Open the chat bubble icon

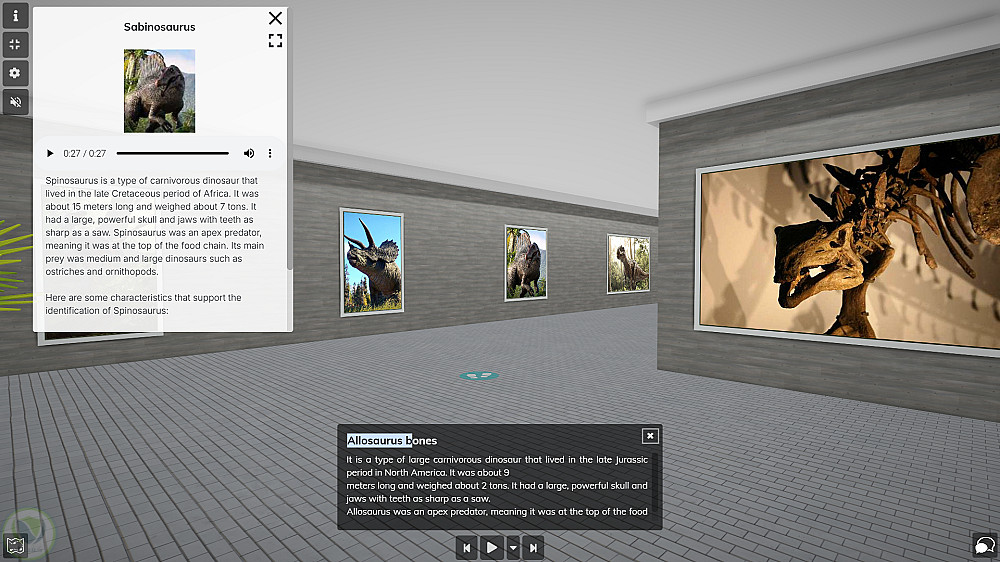[985, 545]
